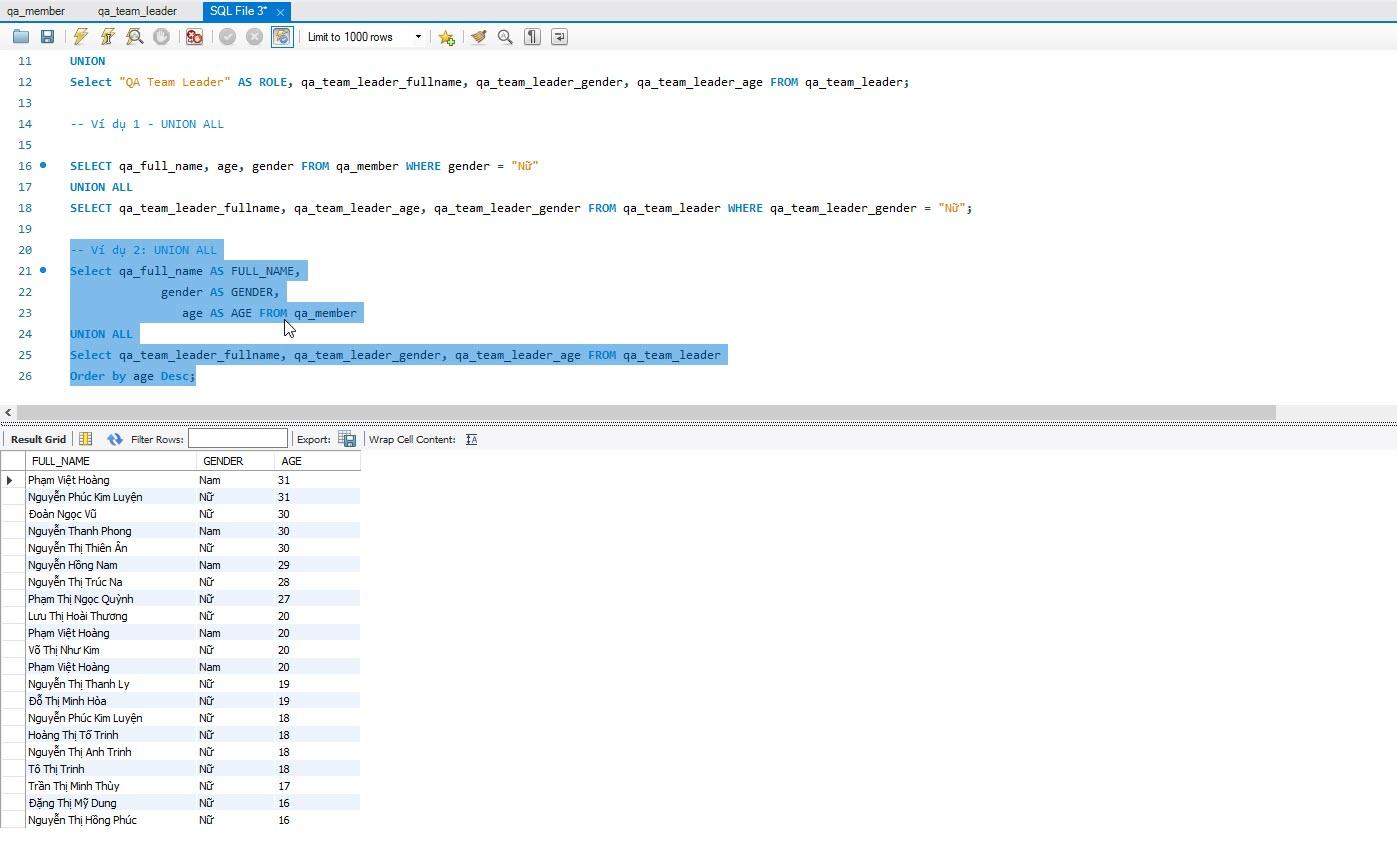
Task: Toggle wrap cell content
Action: (x=472, y=439)
